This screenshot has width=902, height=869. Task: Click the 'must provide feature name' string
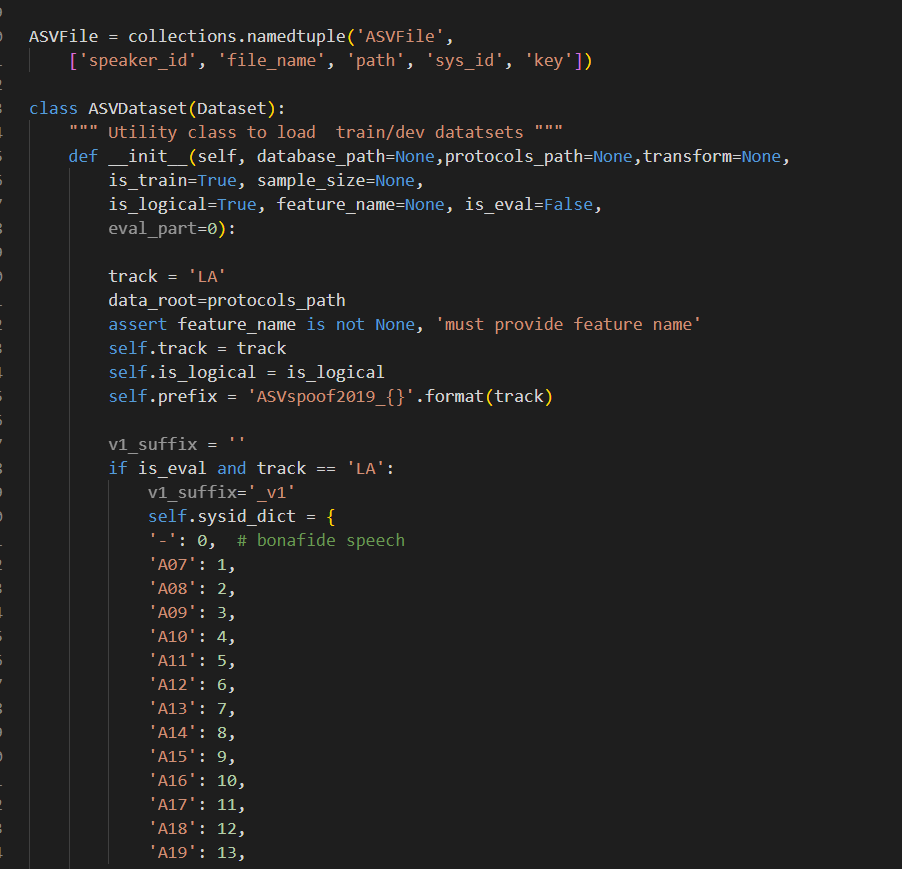568,324
